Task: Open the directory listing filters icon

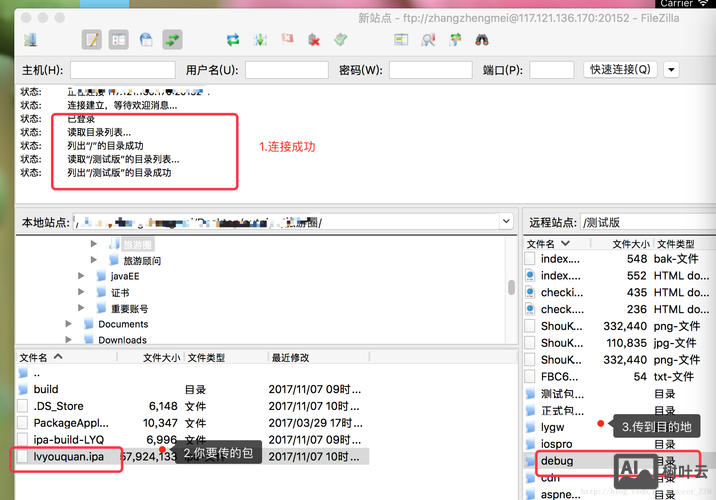Action: click(x=401, y=40)
